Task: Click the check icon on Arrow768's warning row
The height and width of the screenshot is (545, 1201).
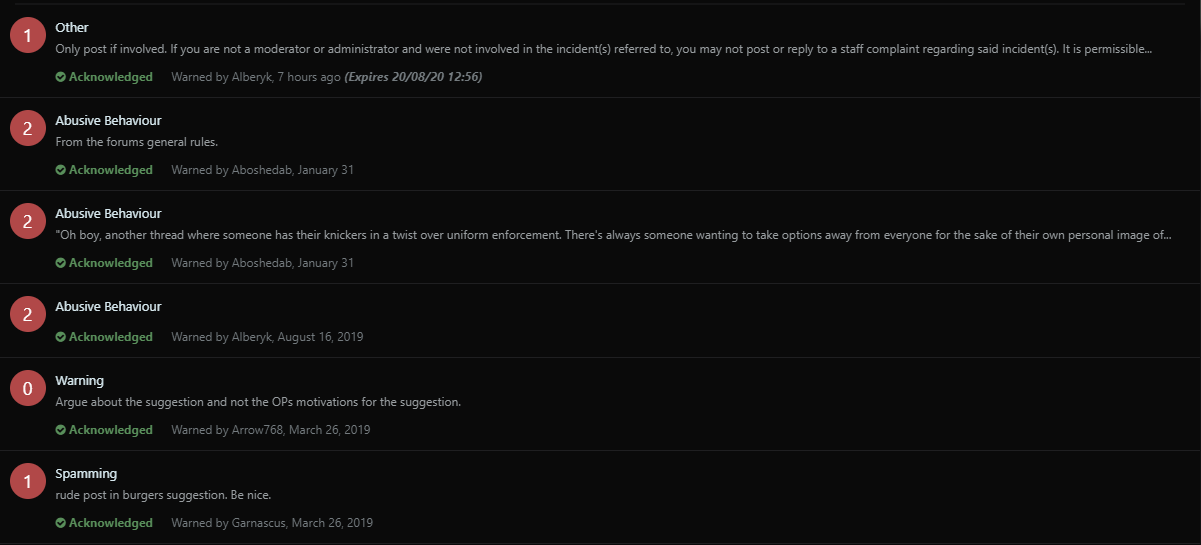Action: pyautogui.click(x=61, y=430)
